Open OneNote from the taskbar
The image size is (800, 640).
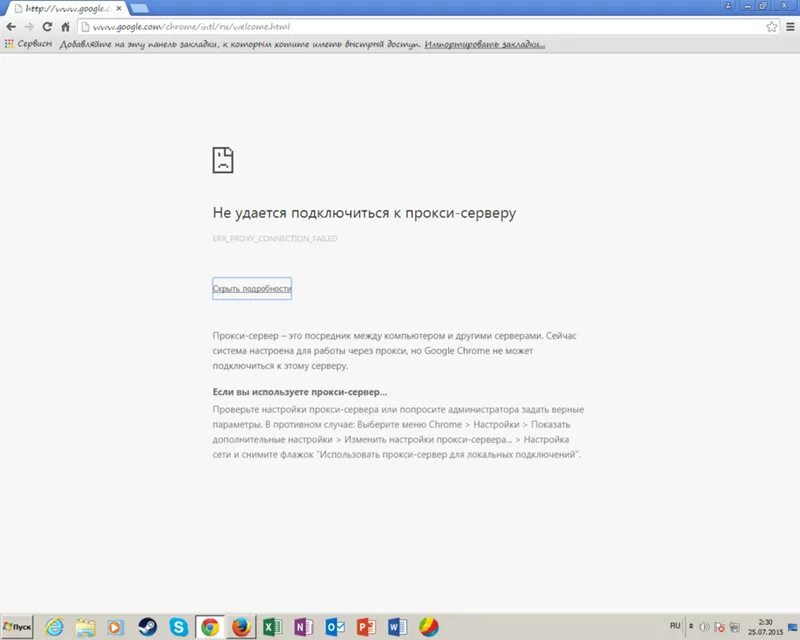pos(304,627)
